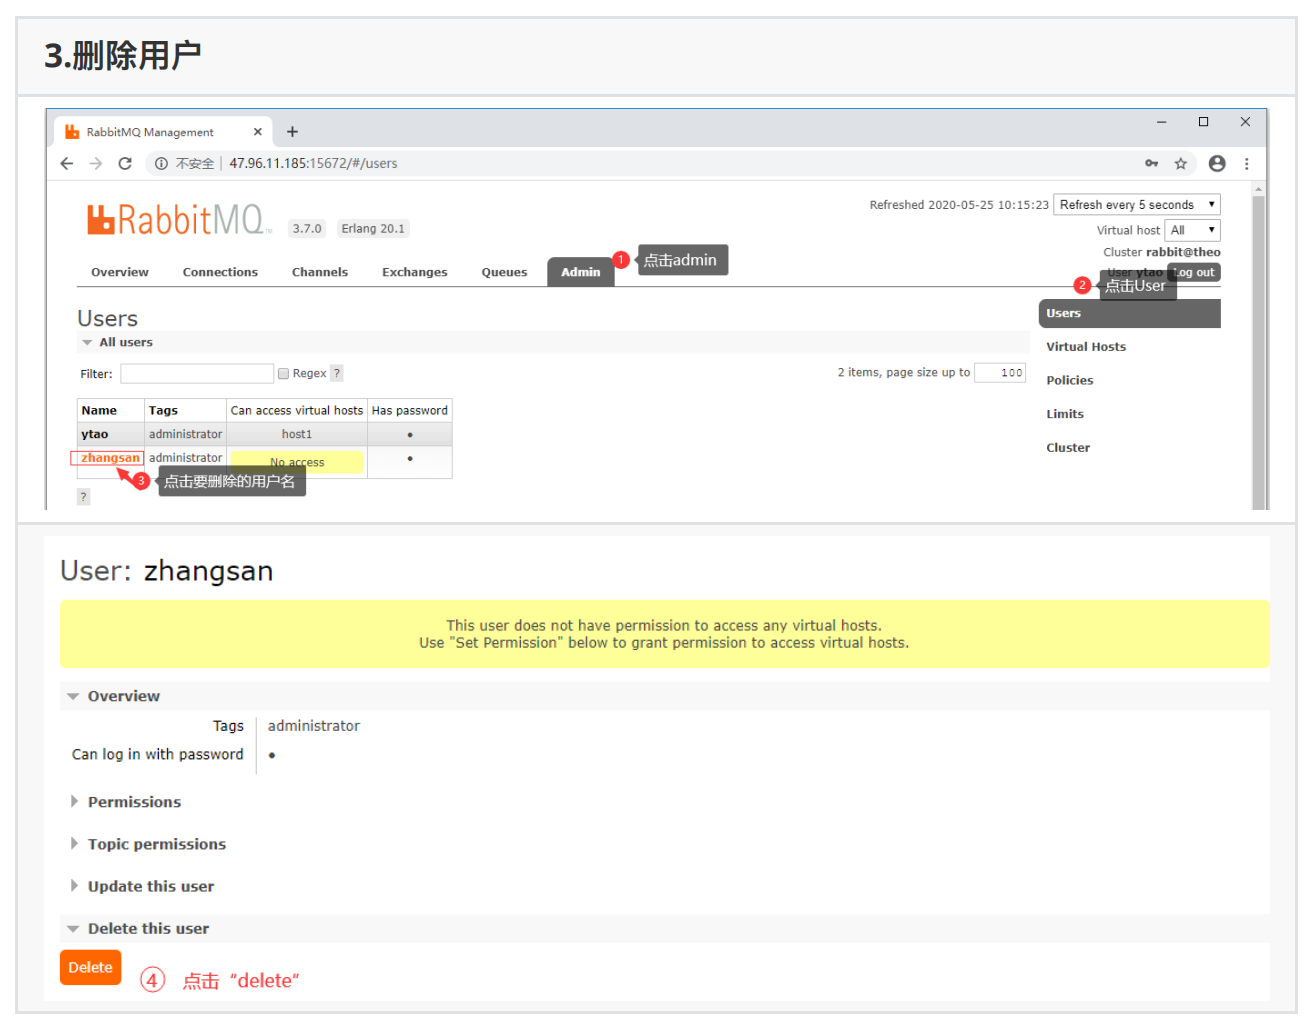This screenshot has height=1030, width=1312.
Task: Click the saved password key icon
Action: coord(1152,164)
